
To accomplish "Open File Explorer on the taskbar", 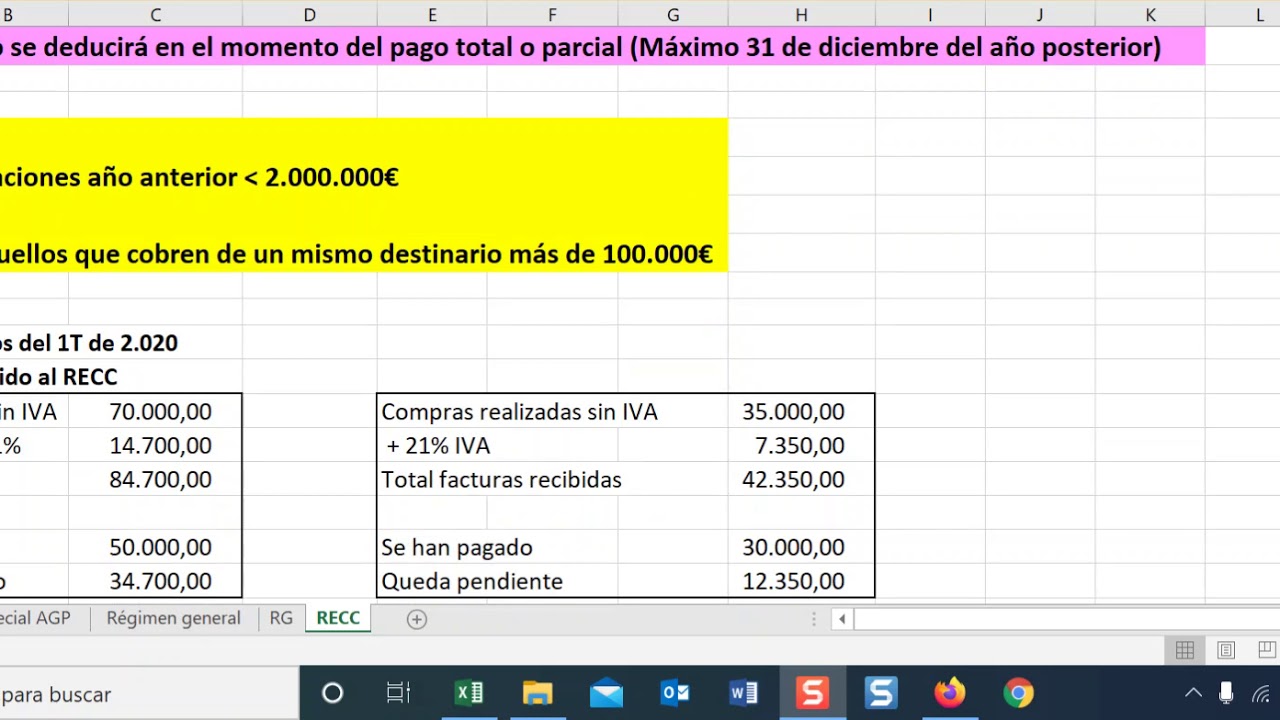I will click(x=537, y=693).
